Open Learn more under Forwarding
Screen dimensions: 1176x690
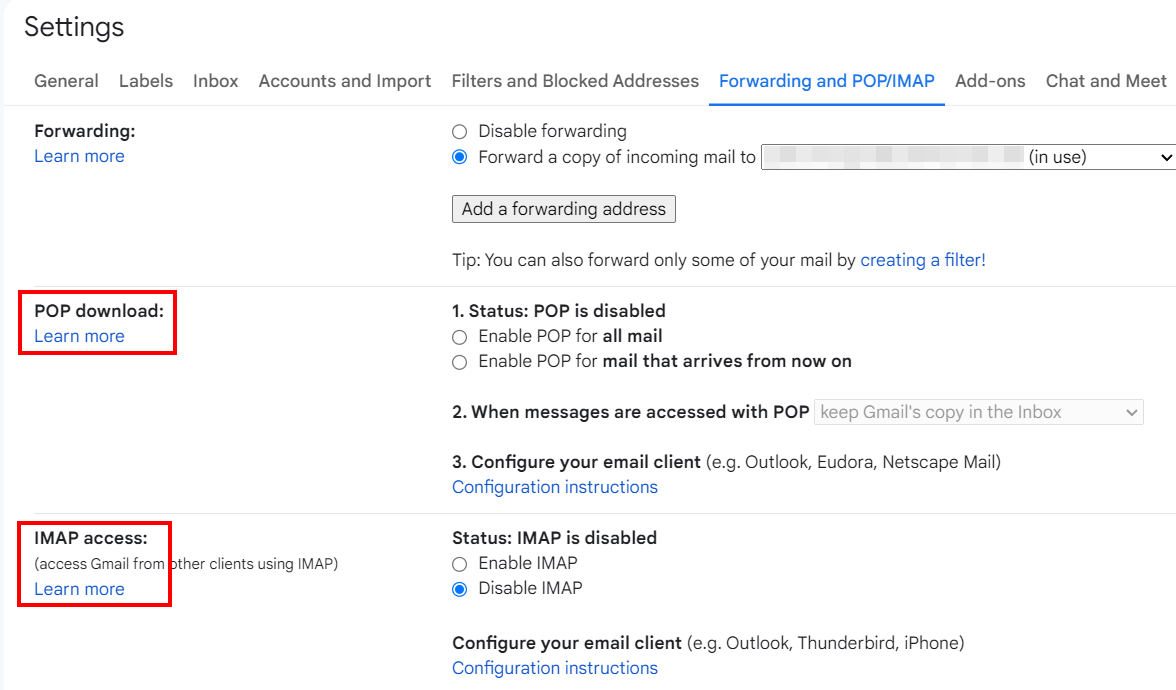pos(80,156)
